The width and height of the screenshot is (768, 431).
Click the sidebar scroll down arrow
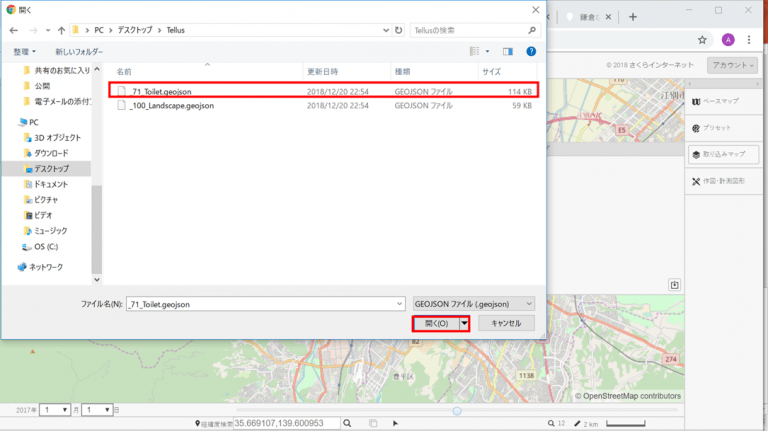tap(97, 280)
